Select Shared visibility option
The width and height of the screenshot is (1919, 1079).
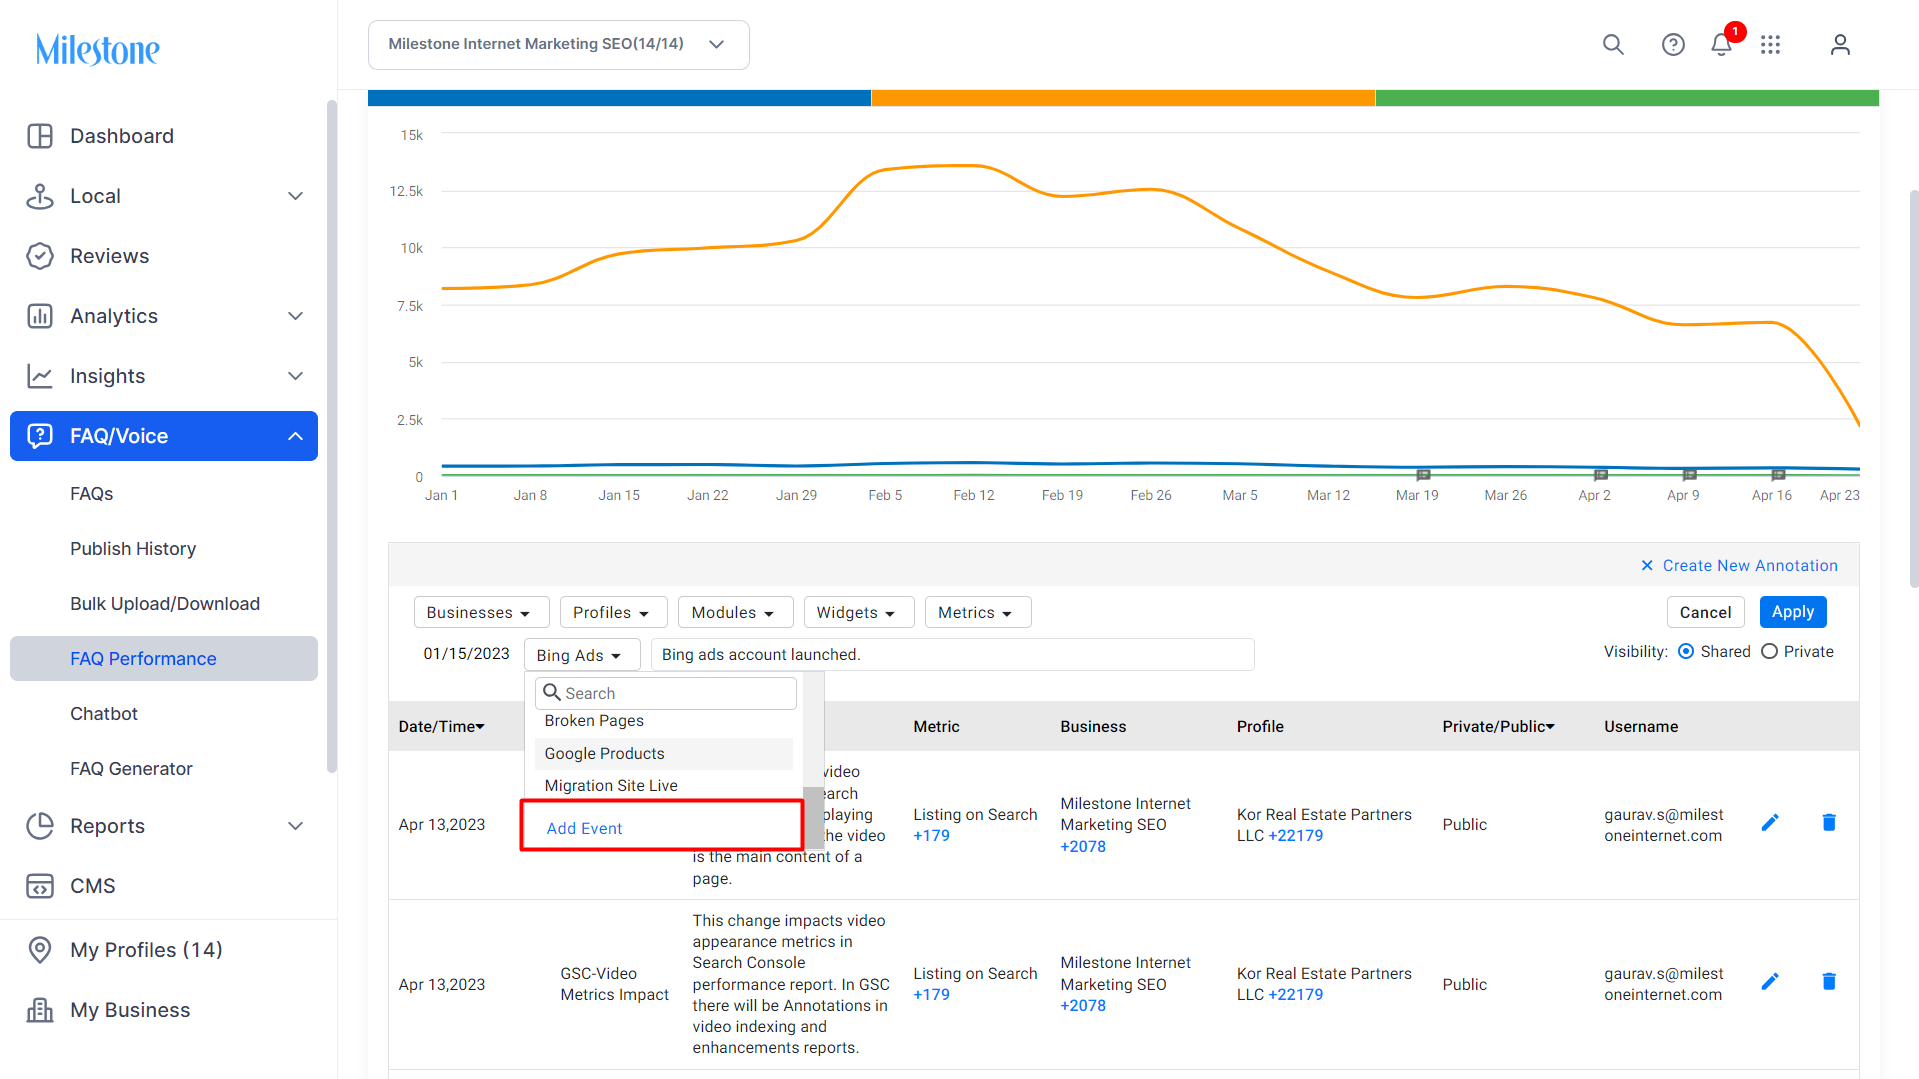[1686, 652]
